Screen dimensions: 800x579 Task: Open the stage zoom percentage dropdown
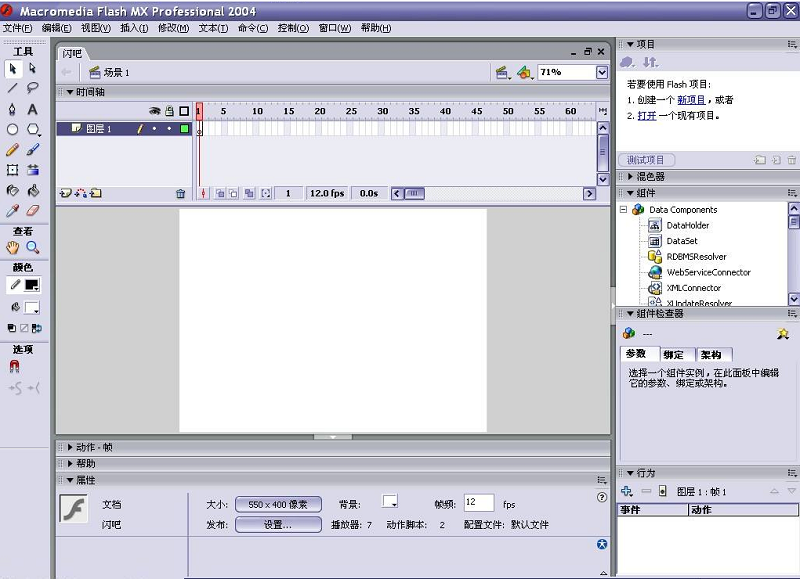point(602,73)
